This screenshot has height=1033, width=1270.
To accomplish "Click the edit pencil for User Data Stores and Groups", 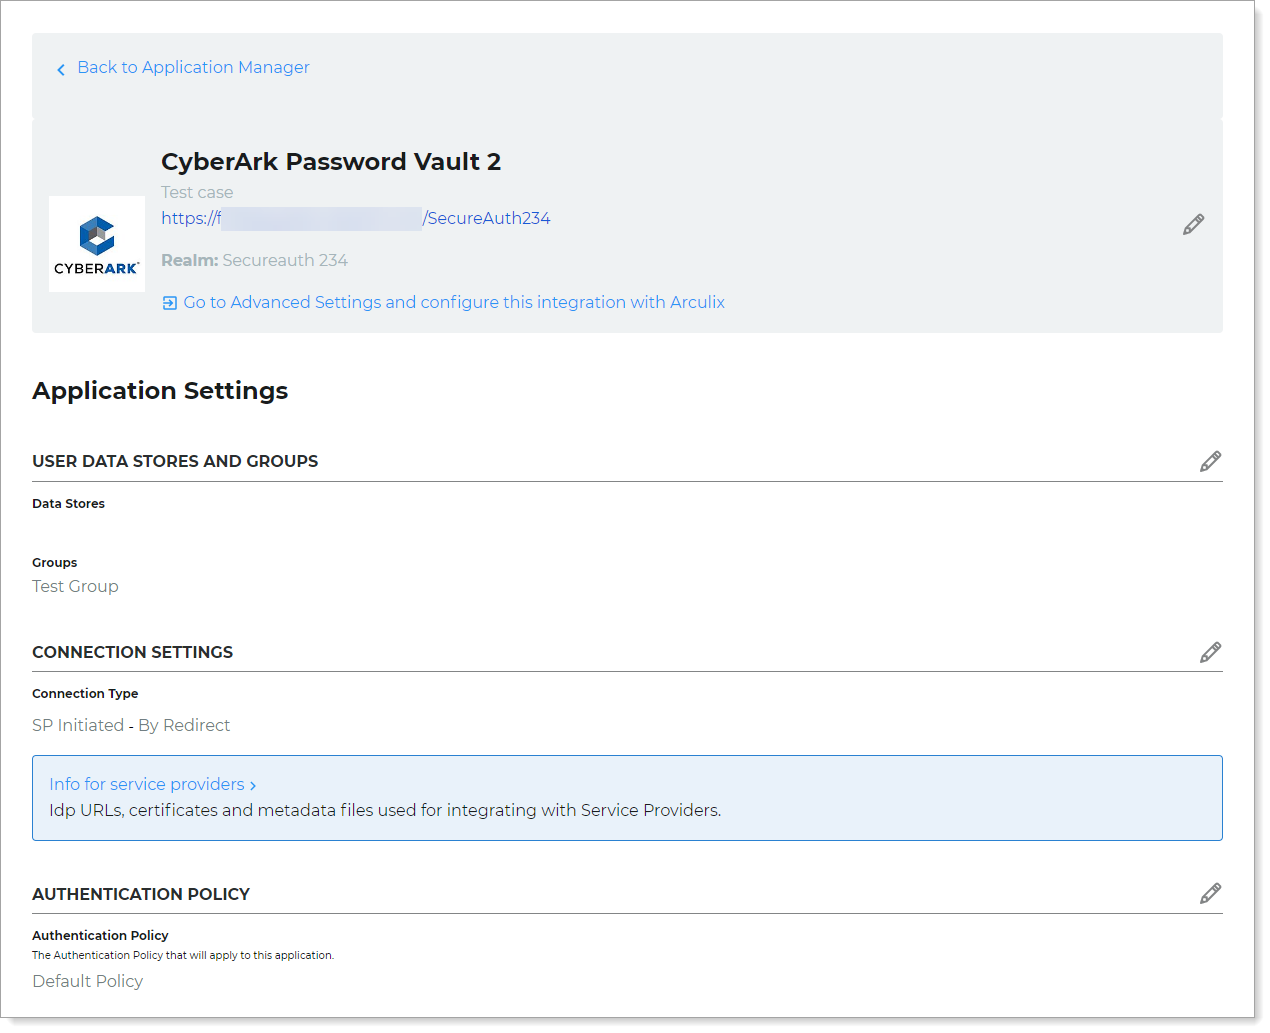I will [x=1211, y=461].
